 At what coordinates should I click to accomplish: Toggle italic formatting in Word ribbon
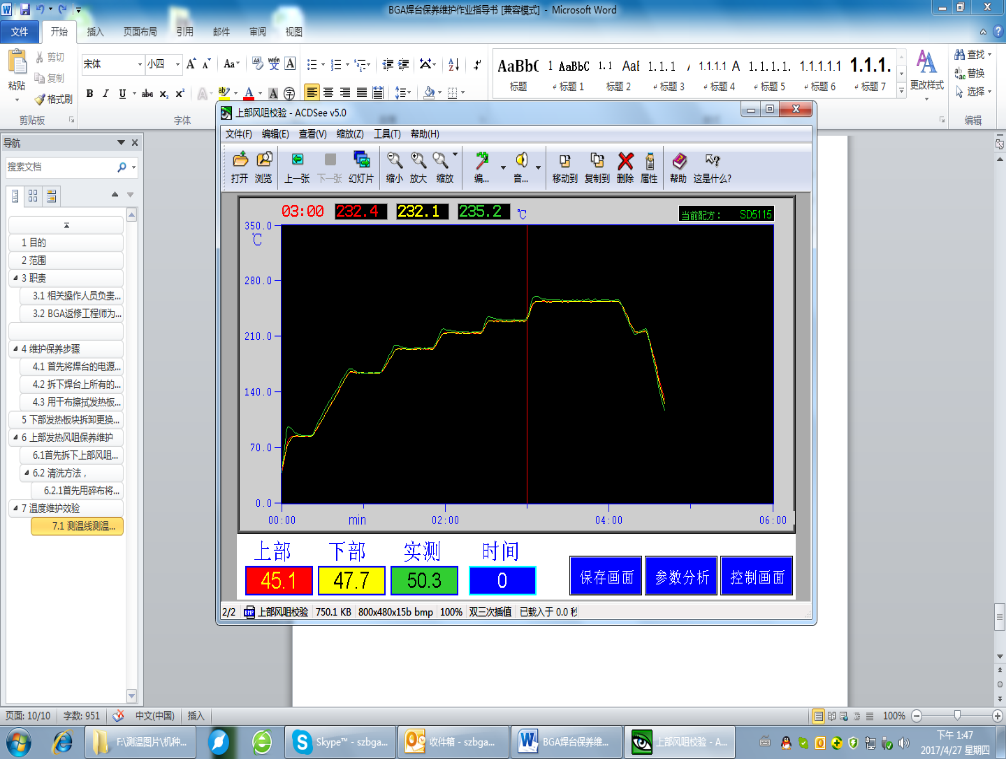coord(106,93)
